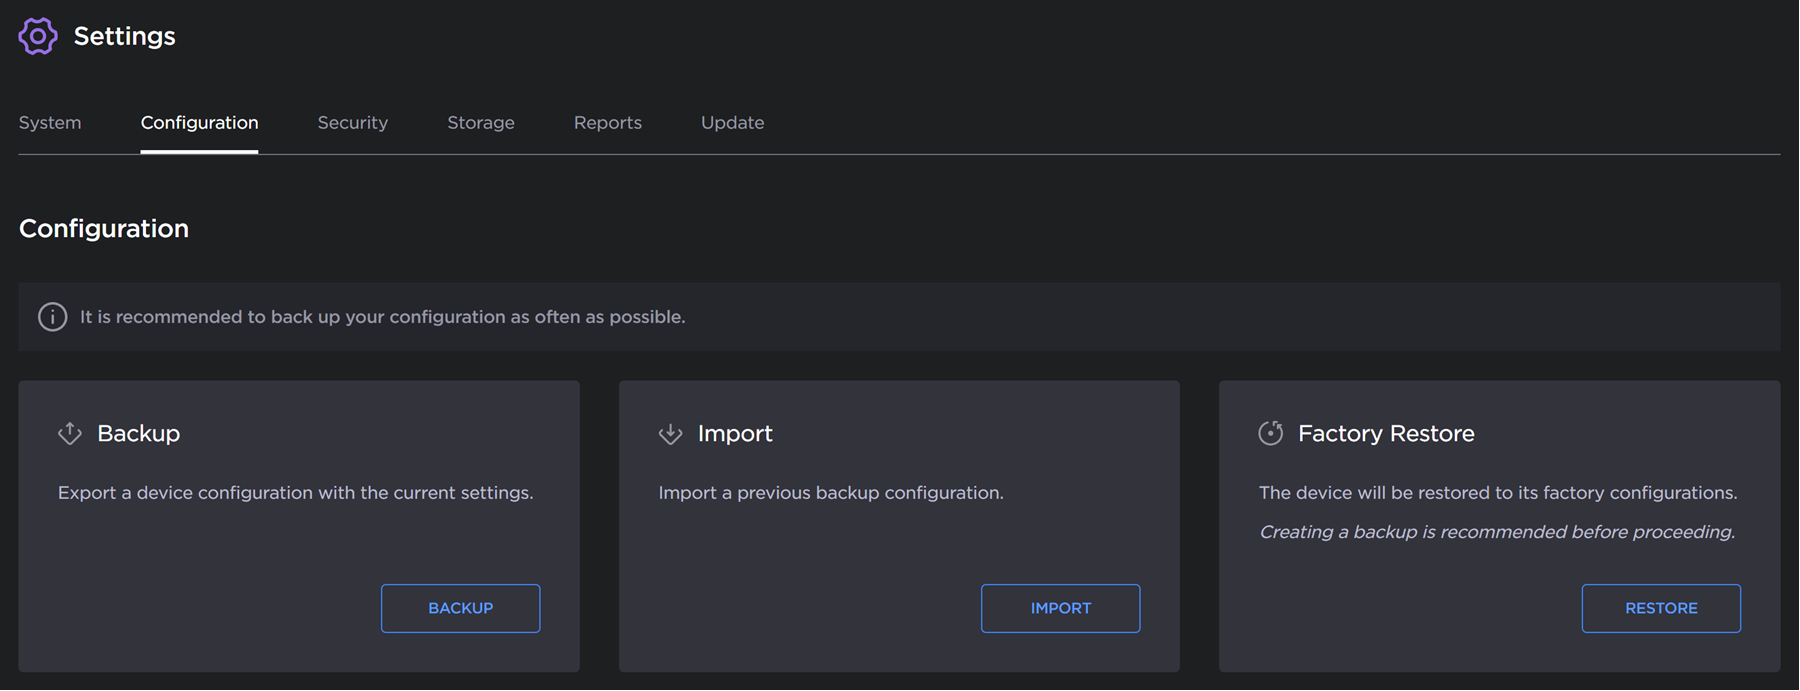Click the Backup card's export arrow icon
Screen dimensions: 1800x691
click(x=70, y=433)
